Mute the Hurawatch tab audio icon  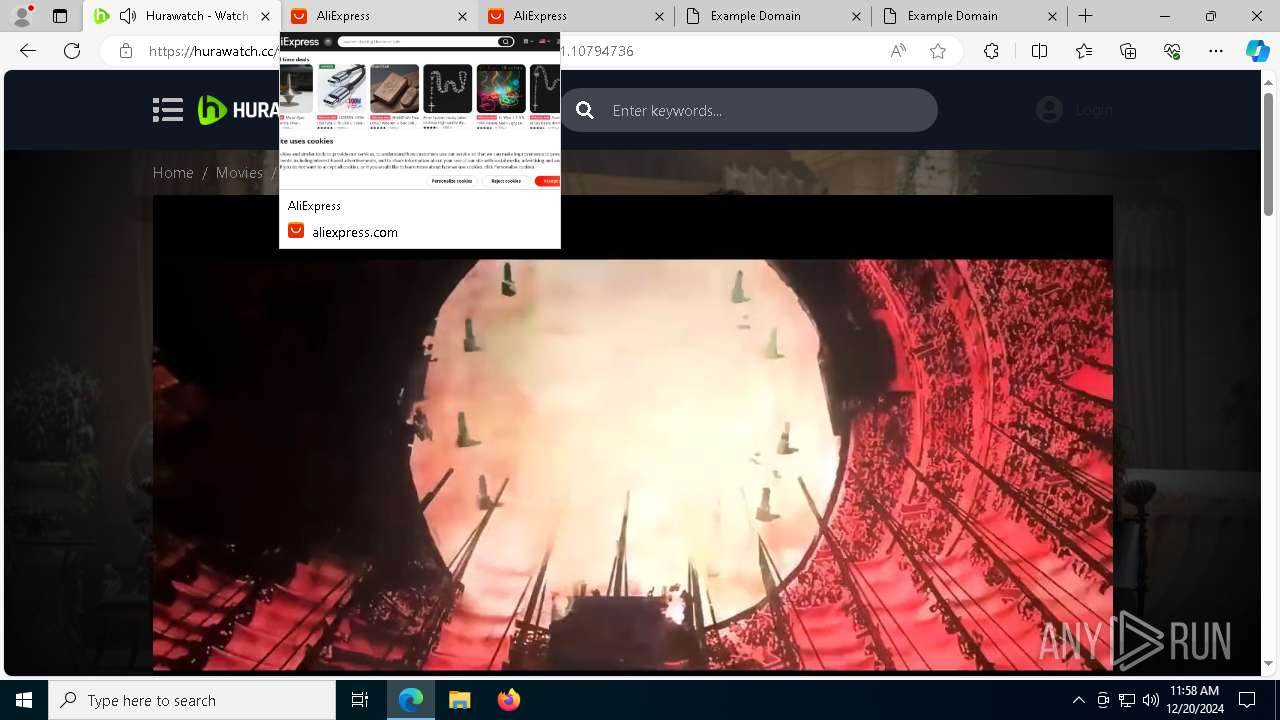tap(127, 16)
